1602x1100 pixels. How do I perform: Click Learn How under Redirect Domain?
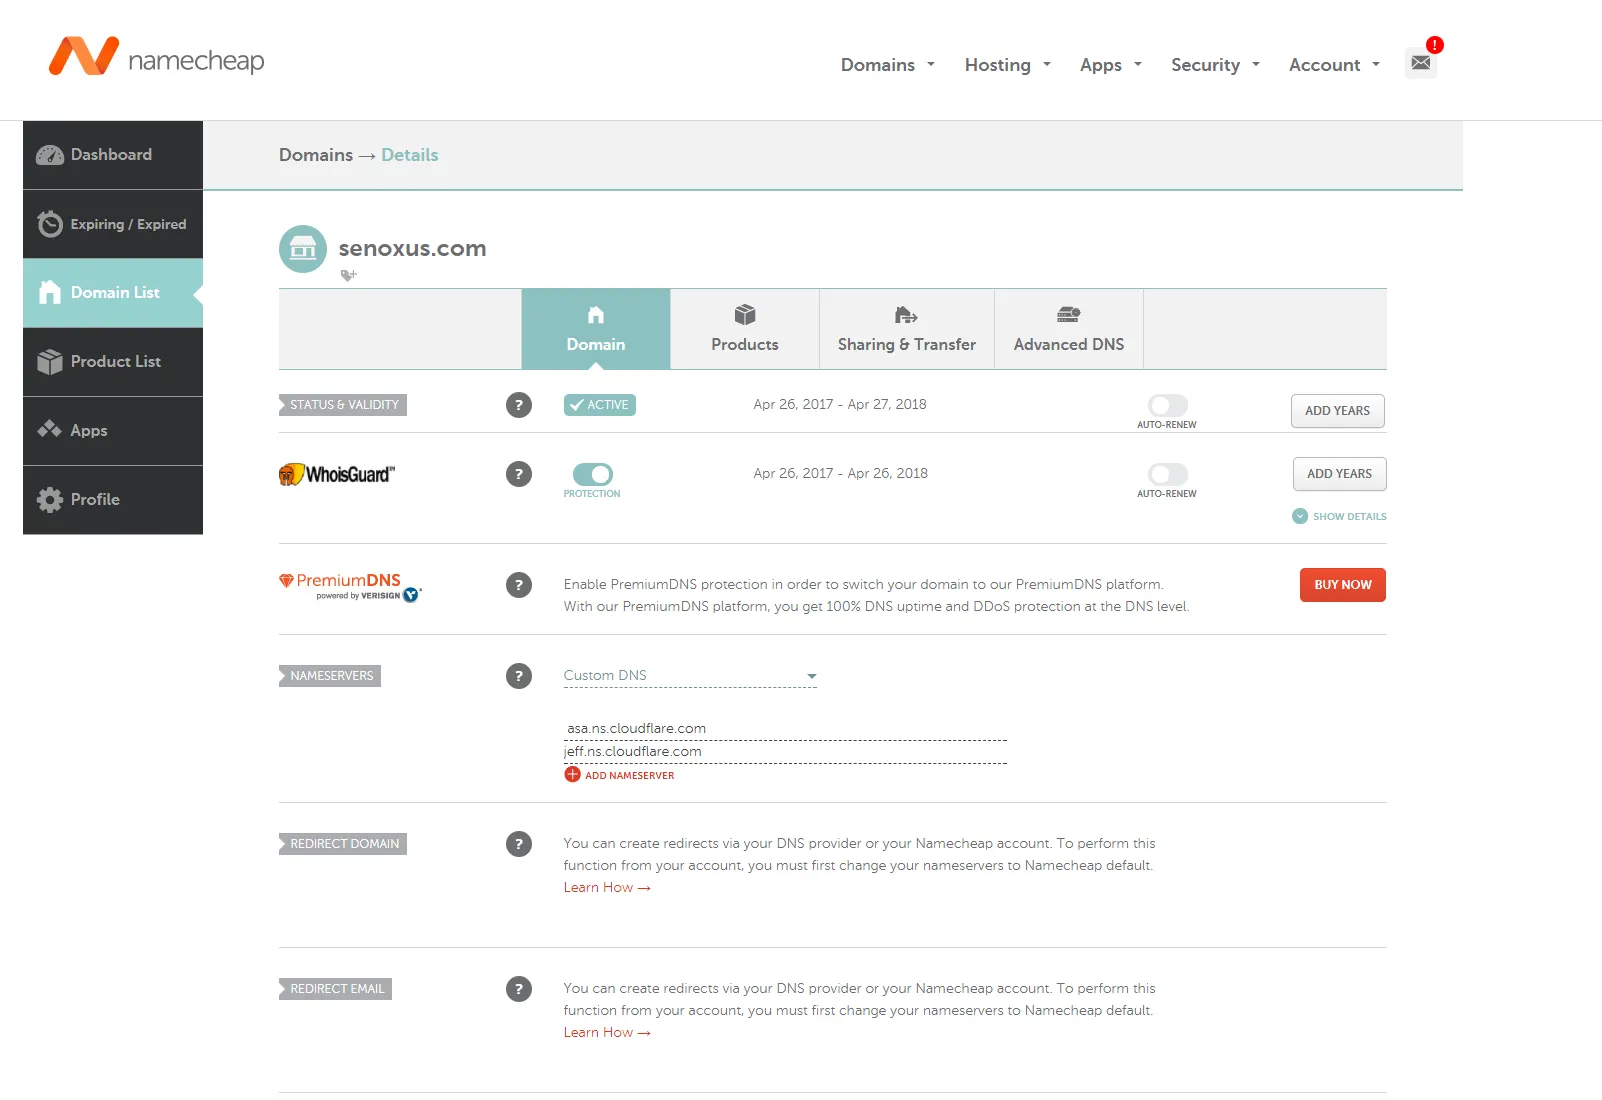(x=607, y=888)
